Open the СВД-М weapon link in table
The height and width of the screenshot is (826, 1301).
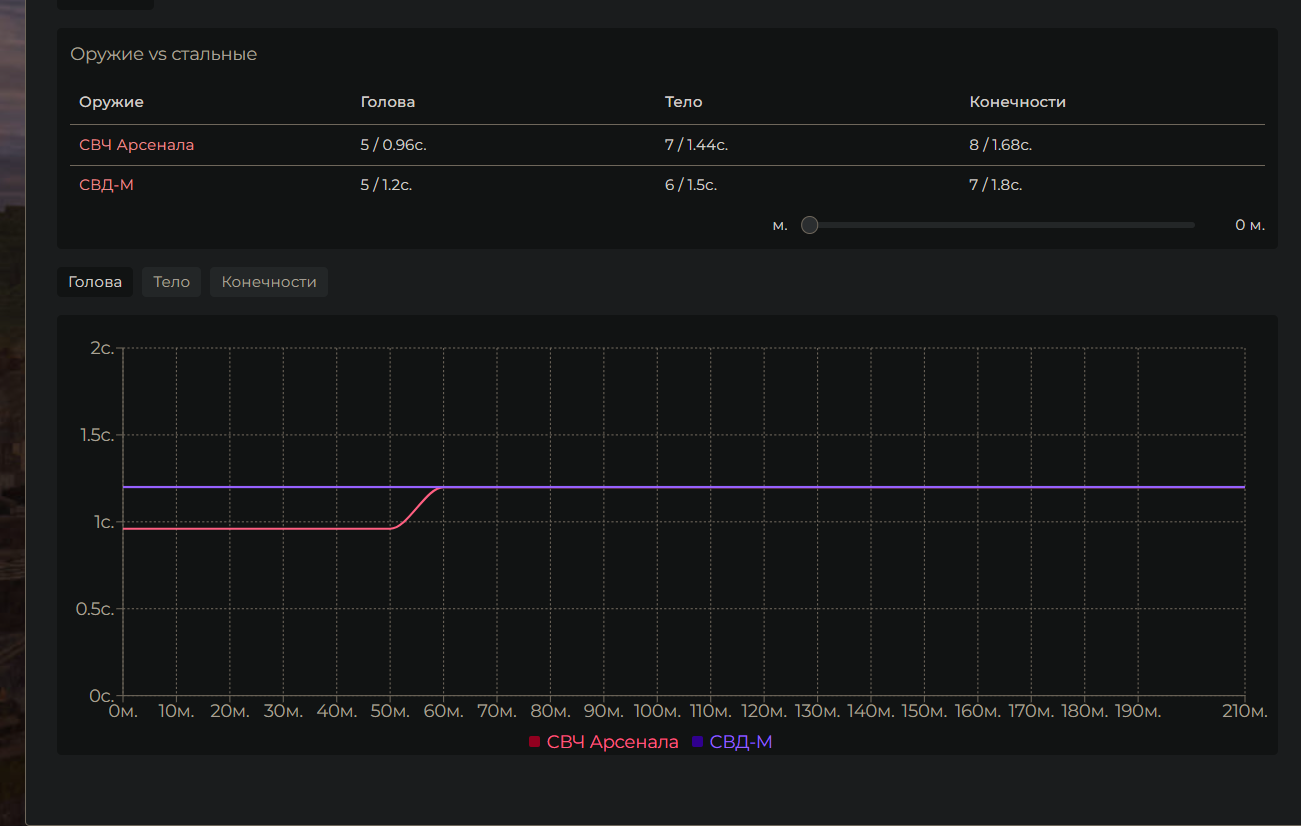coord(106,185)
